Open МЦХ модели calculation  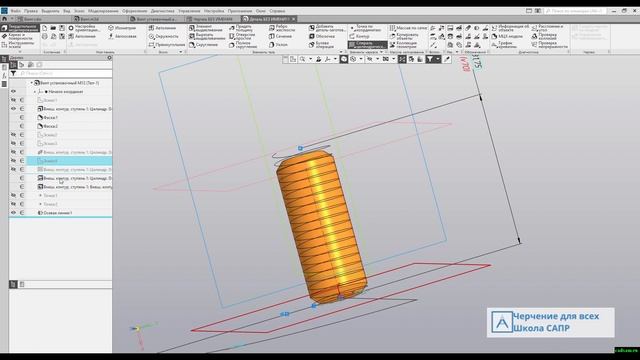click(x=507, y=36)
